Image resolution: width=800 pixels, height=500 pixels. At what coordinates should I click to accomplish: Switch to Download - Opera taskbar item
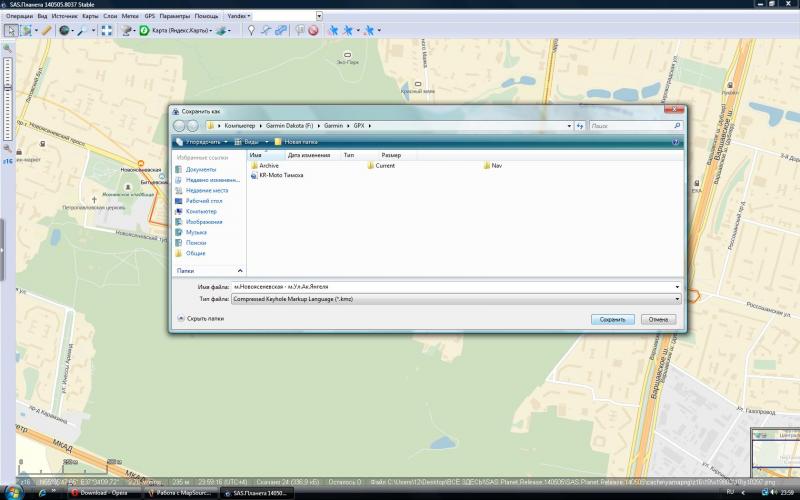(x=105, y=493)
